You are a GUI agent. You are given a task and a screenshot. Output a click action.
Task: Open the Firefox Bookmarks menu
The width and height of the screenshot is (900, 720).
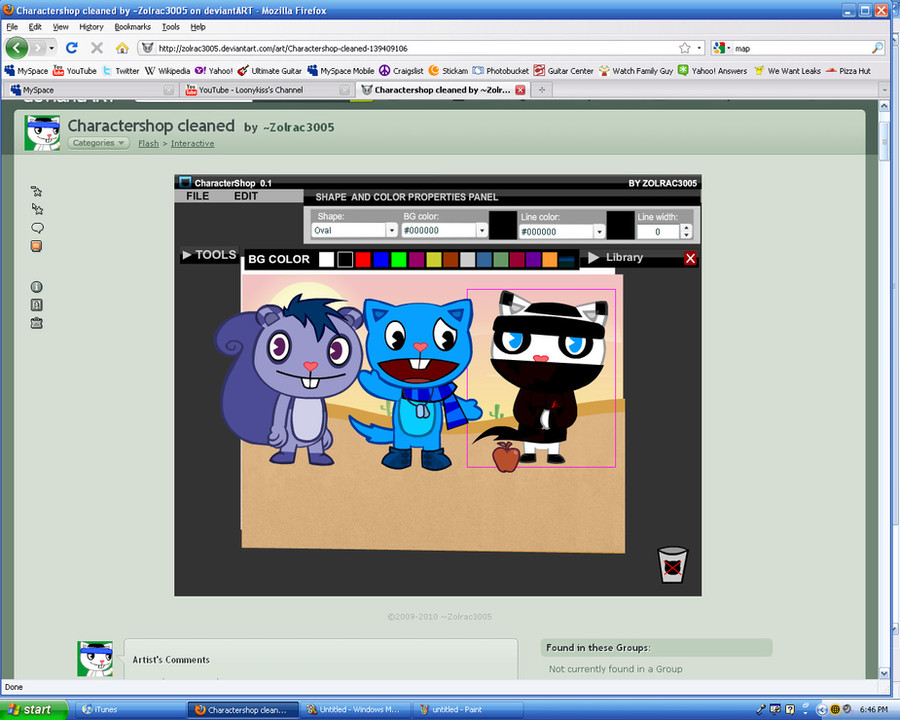(133, 27)
